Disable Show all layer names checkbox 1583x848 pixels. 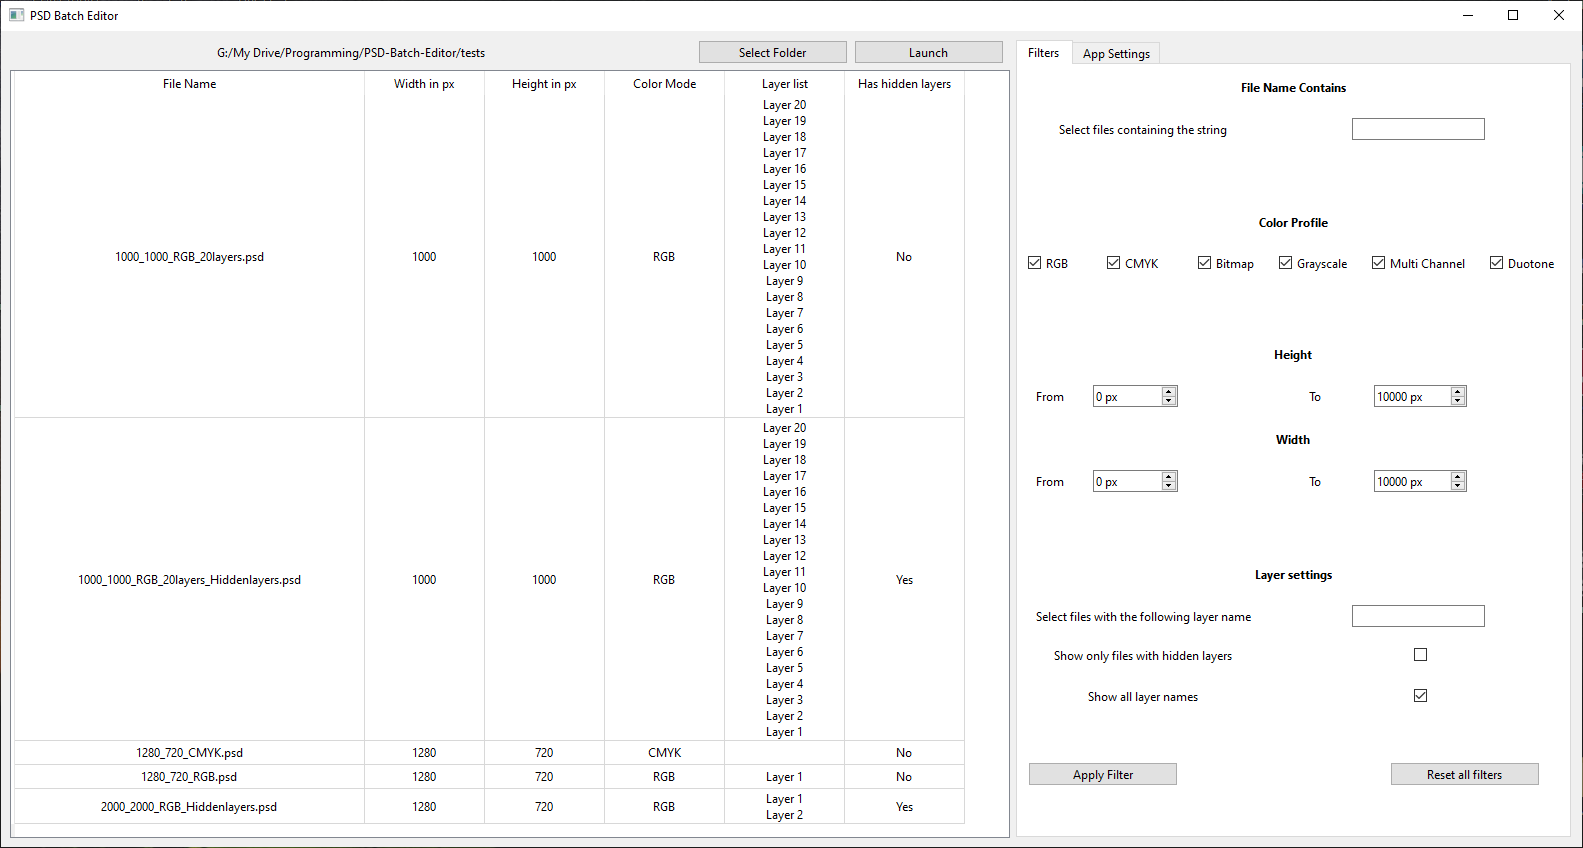1420,696
